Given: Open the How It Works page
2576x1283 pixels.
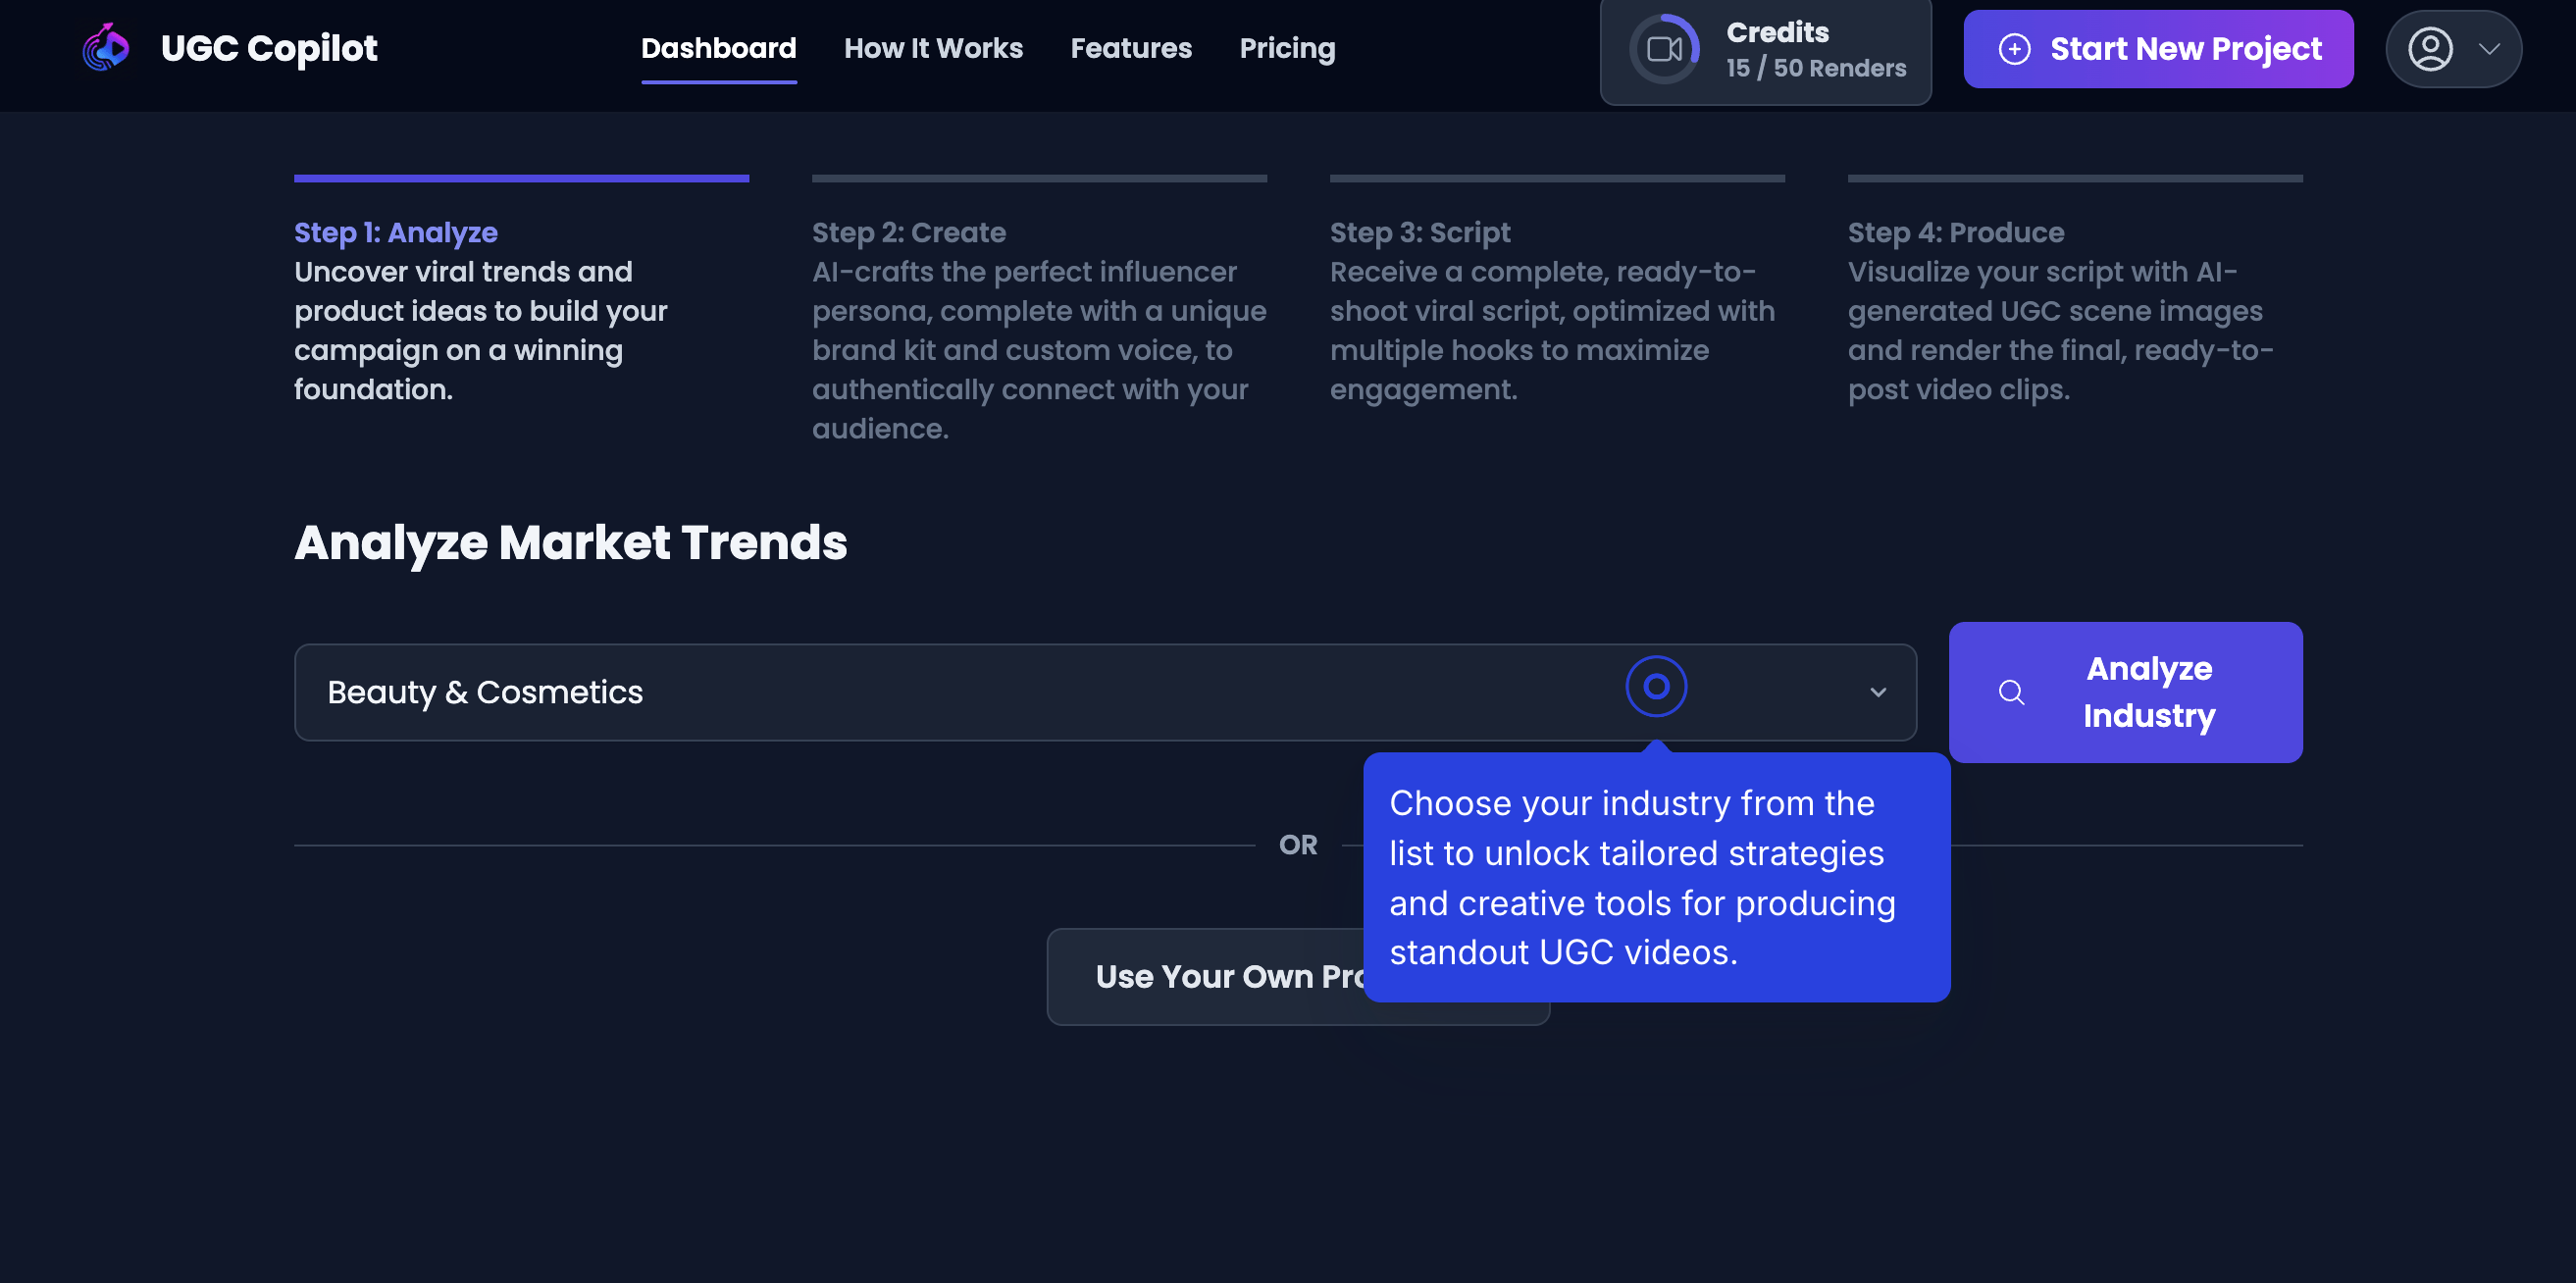Looking at the screenshot, I should pos(933,48).
